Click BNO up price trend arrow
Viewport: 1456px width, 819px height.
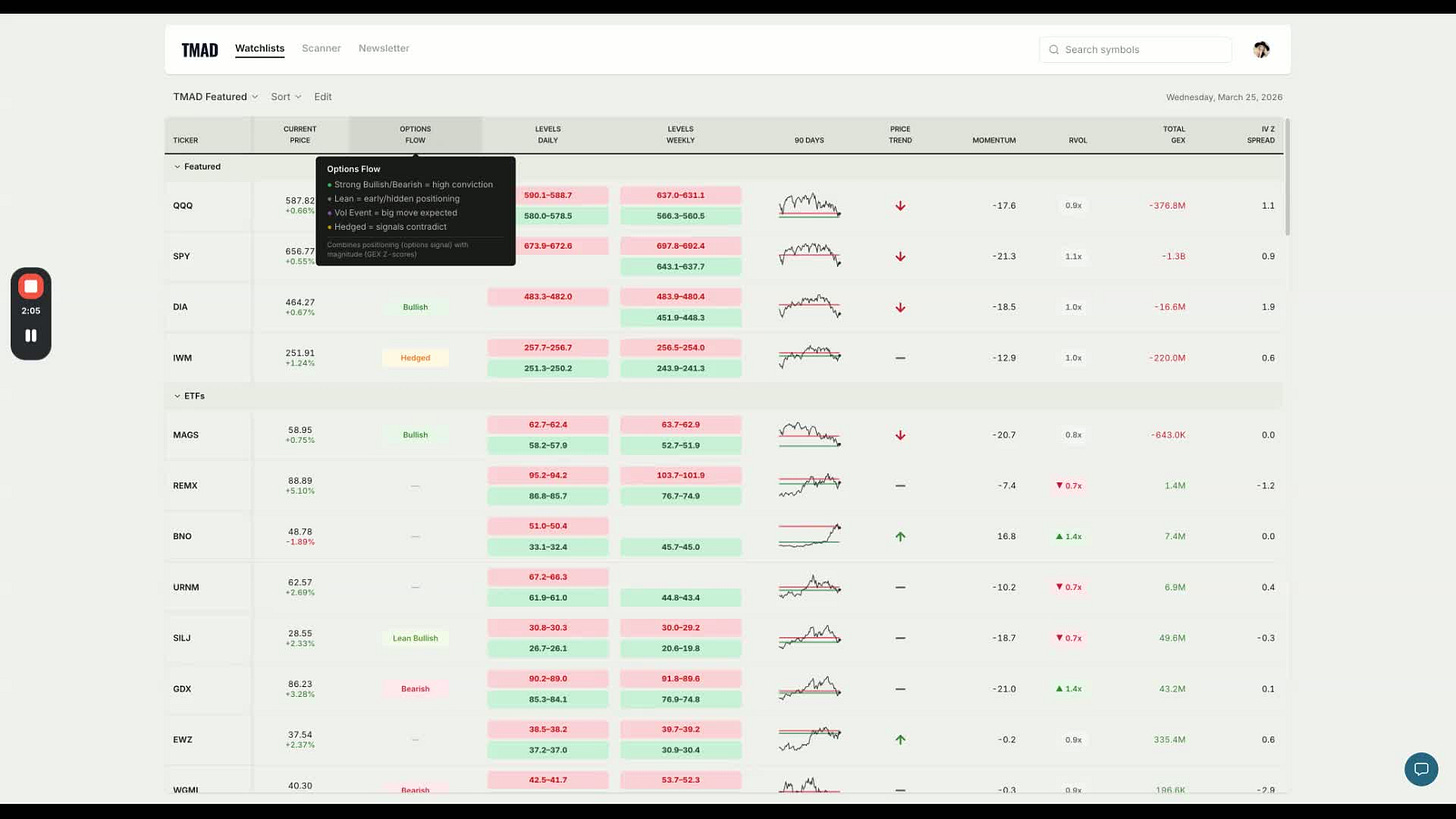pyautogui.click(x=900, y=537)
